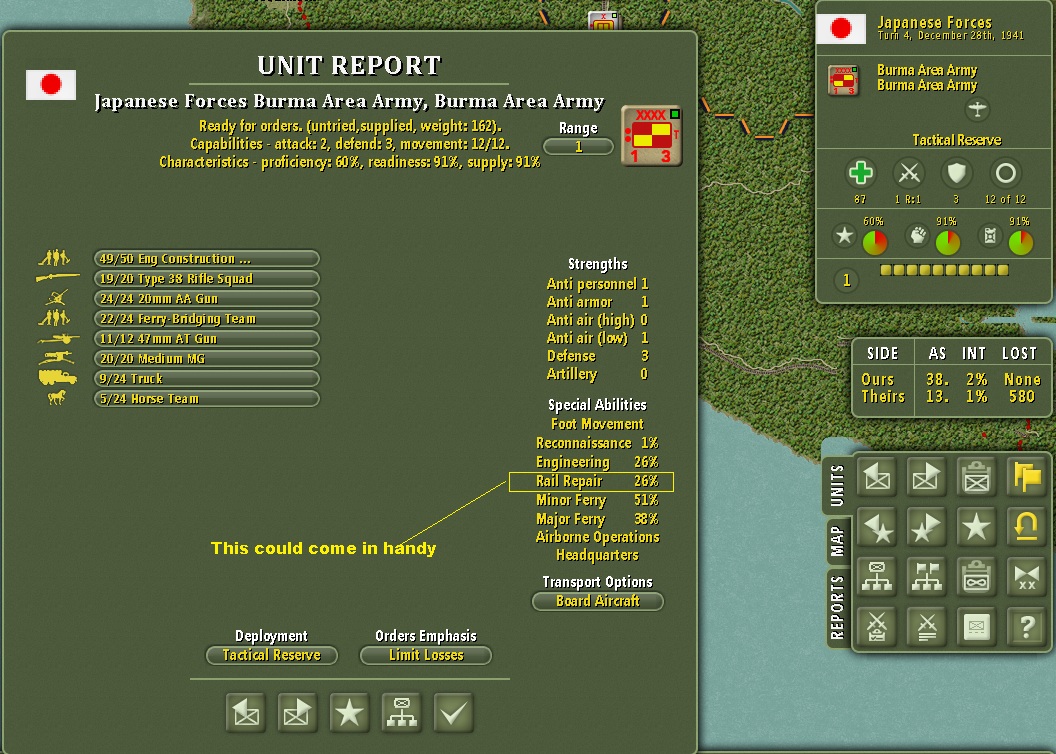Click next formation star-arrow icon in Units grid

(927, 526)
